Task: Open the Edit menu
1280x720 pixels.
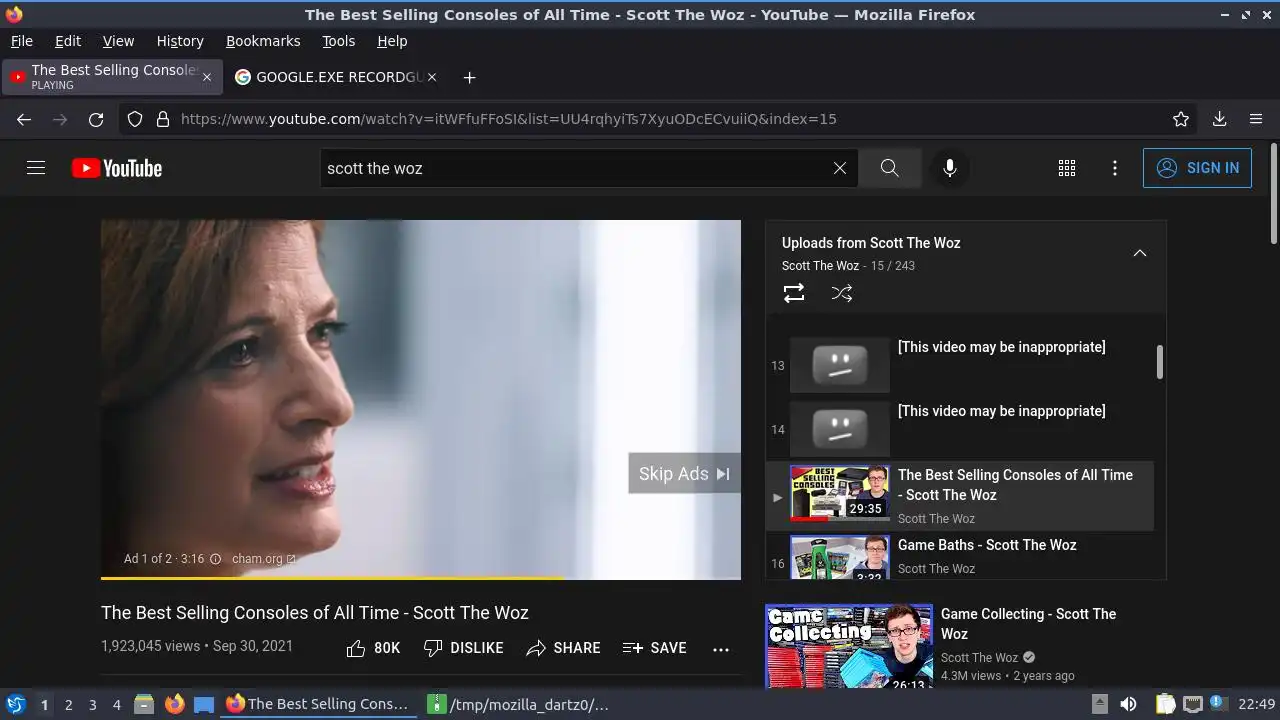Action: [x=68, y=41]
